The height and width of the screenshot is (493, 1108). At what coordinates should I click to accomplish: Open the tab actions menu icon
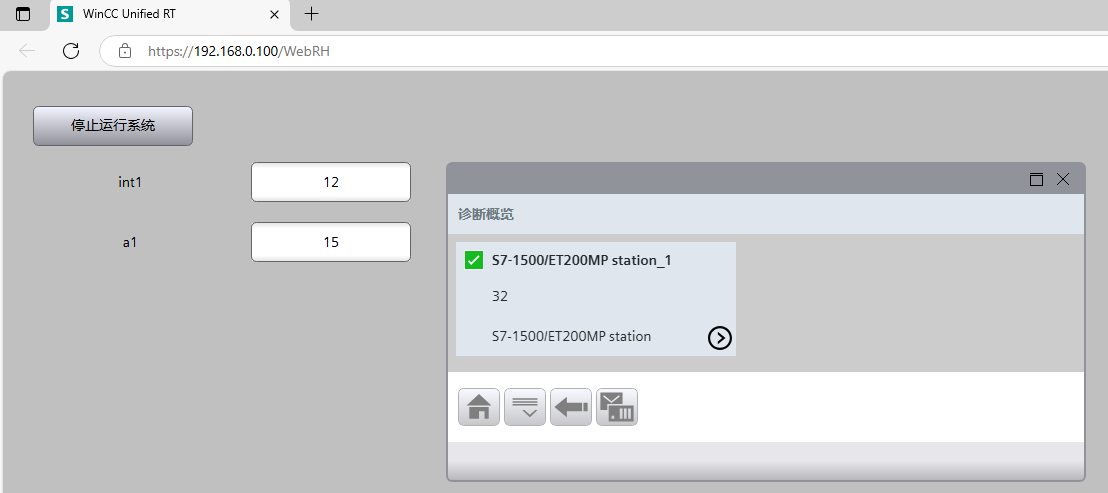[23, 14]
